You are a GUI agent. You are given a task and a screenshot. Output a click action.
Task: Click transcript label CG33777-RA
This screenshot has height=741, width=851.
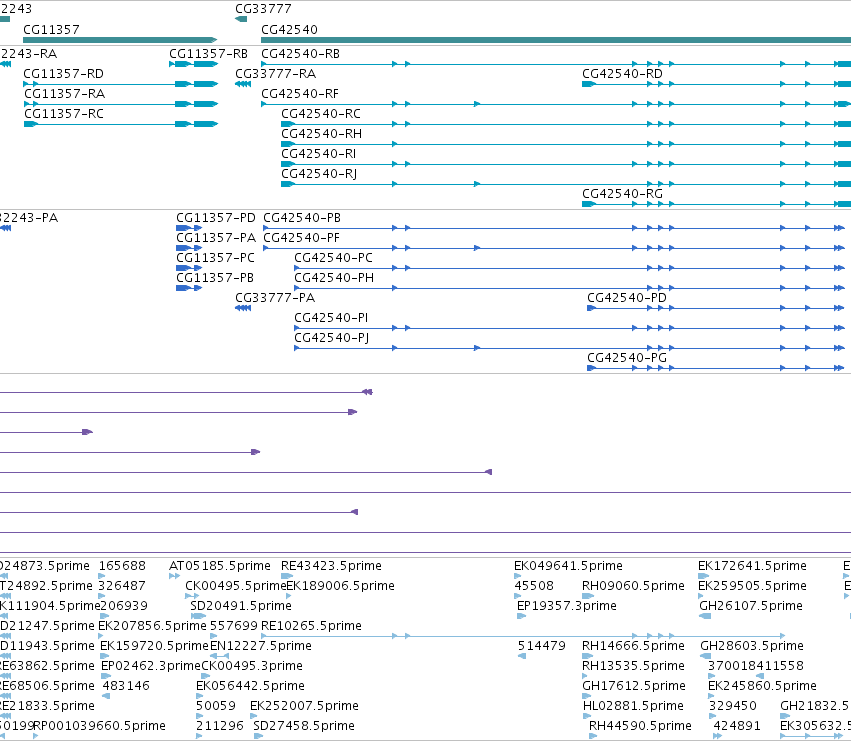click(x=275, y=74)
